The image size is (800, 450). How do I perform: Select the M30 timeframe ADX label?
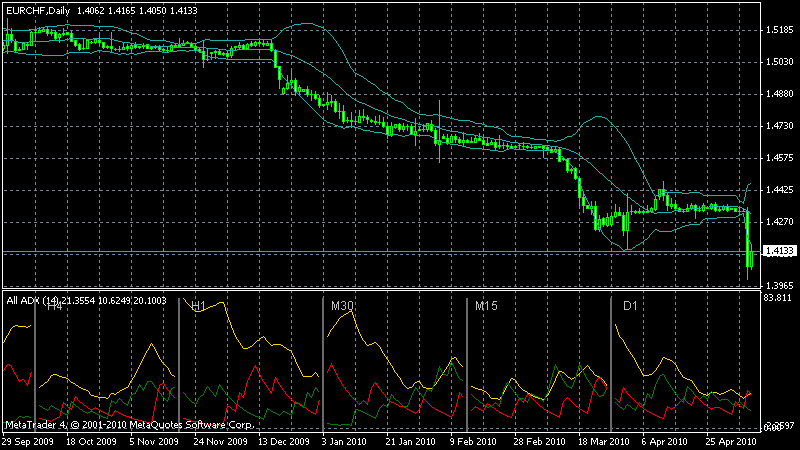click(342, 306)
